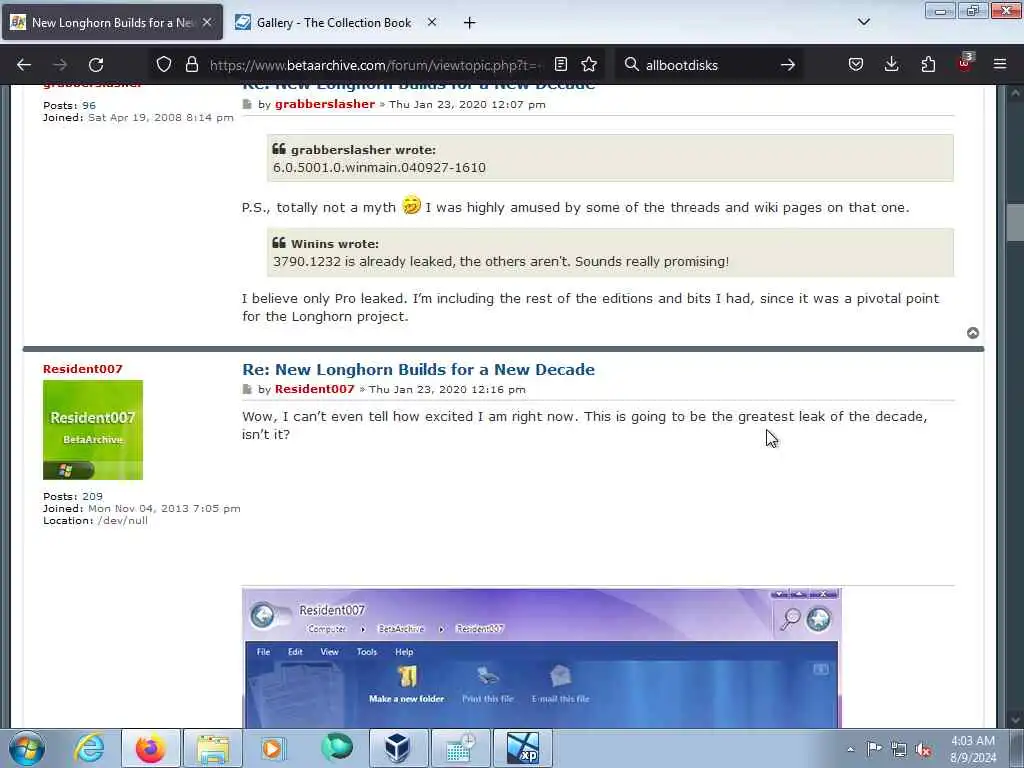1024x768 pixels.
Task: View site security padlock info
Action: 191,65
